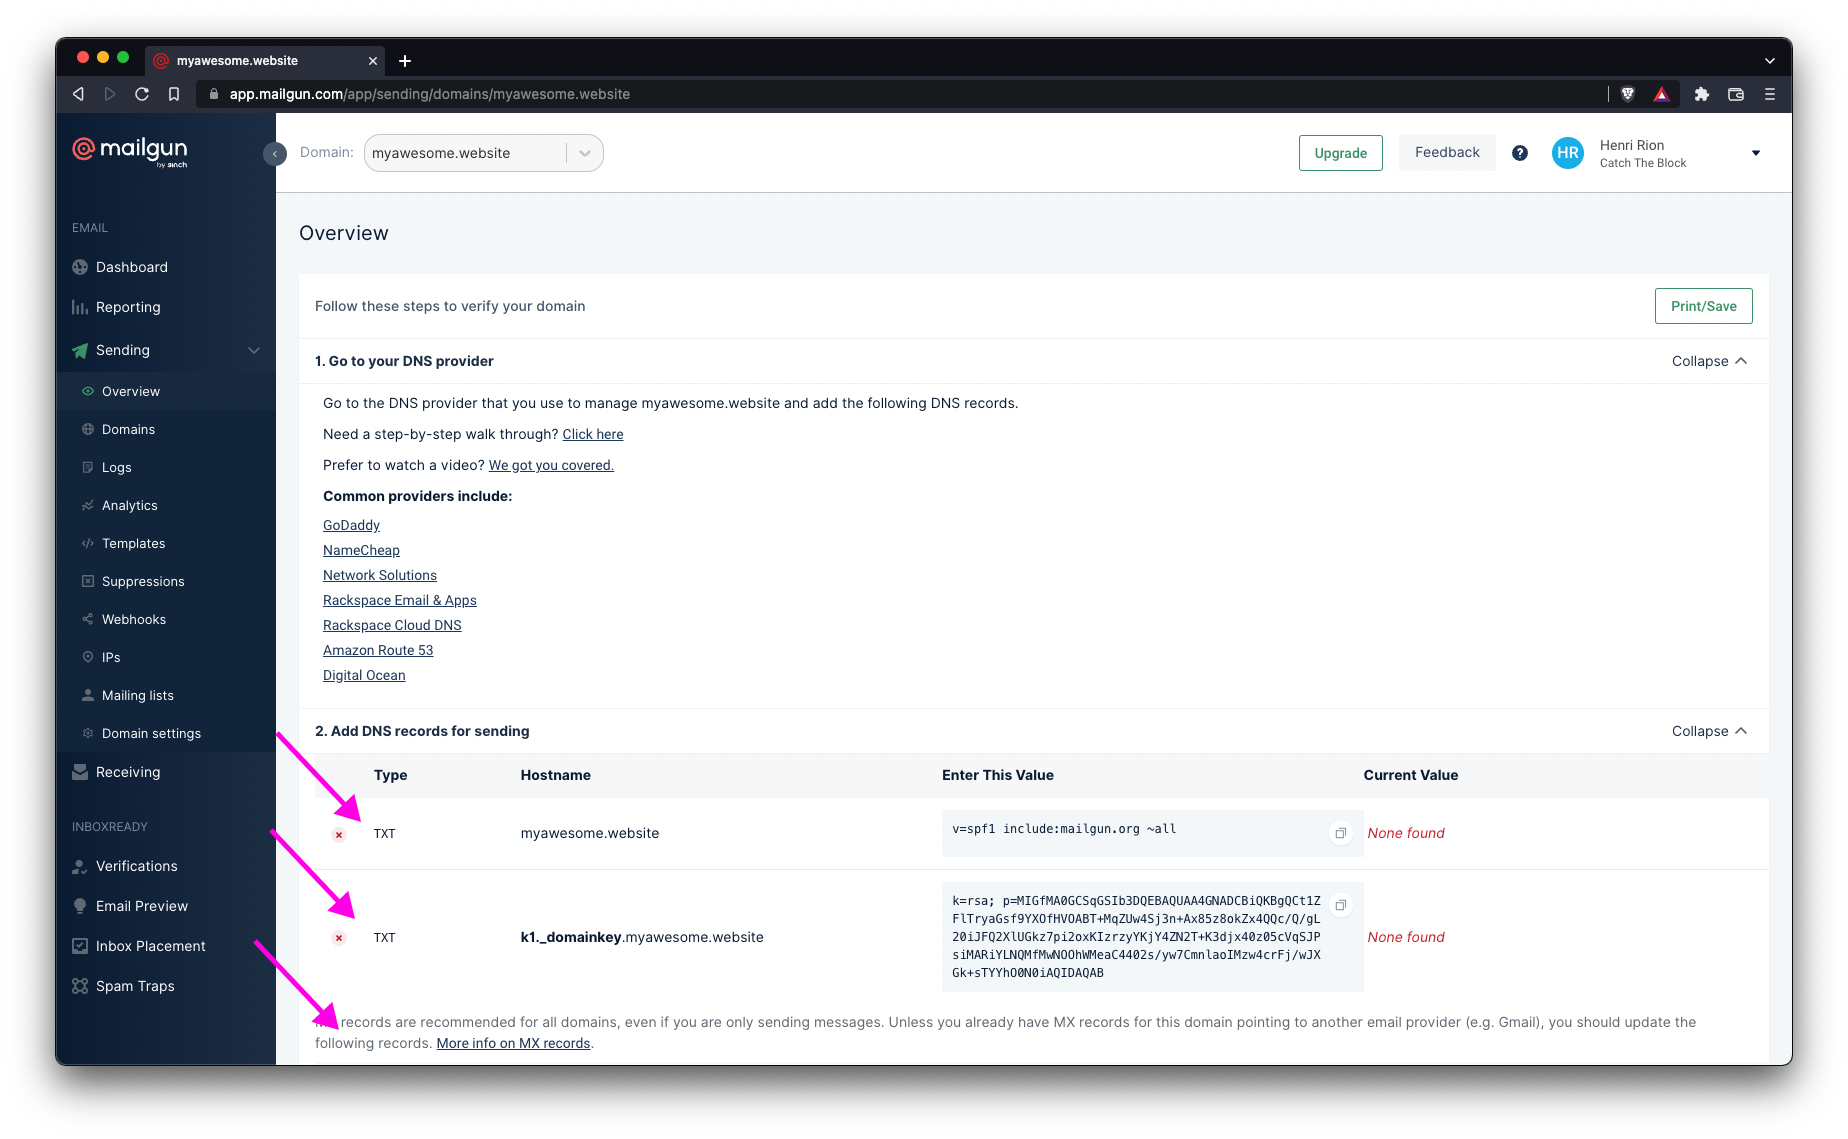Viewport: 1848px width, 1139px height.
Task: Open the browser hamburger menu
Action: pos(1770,94)
